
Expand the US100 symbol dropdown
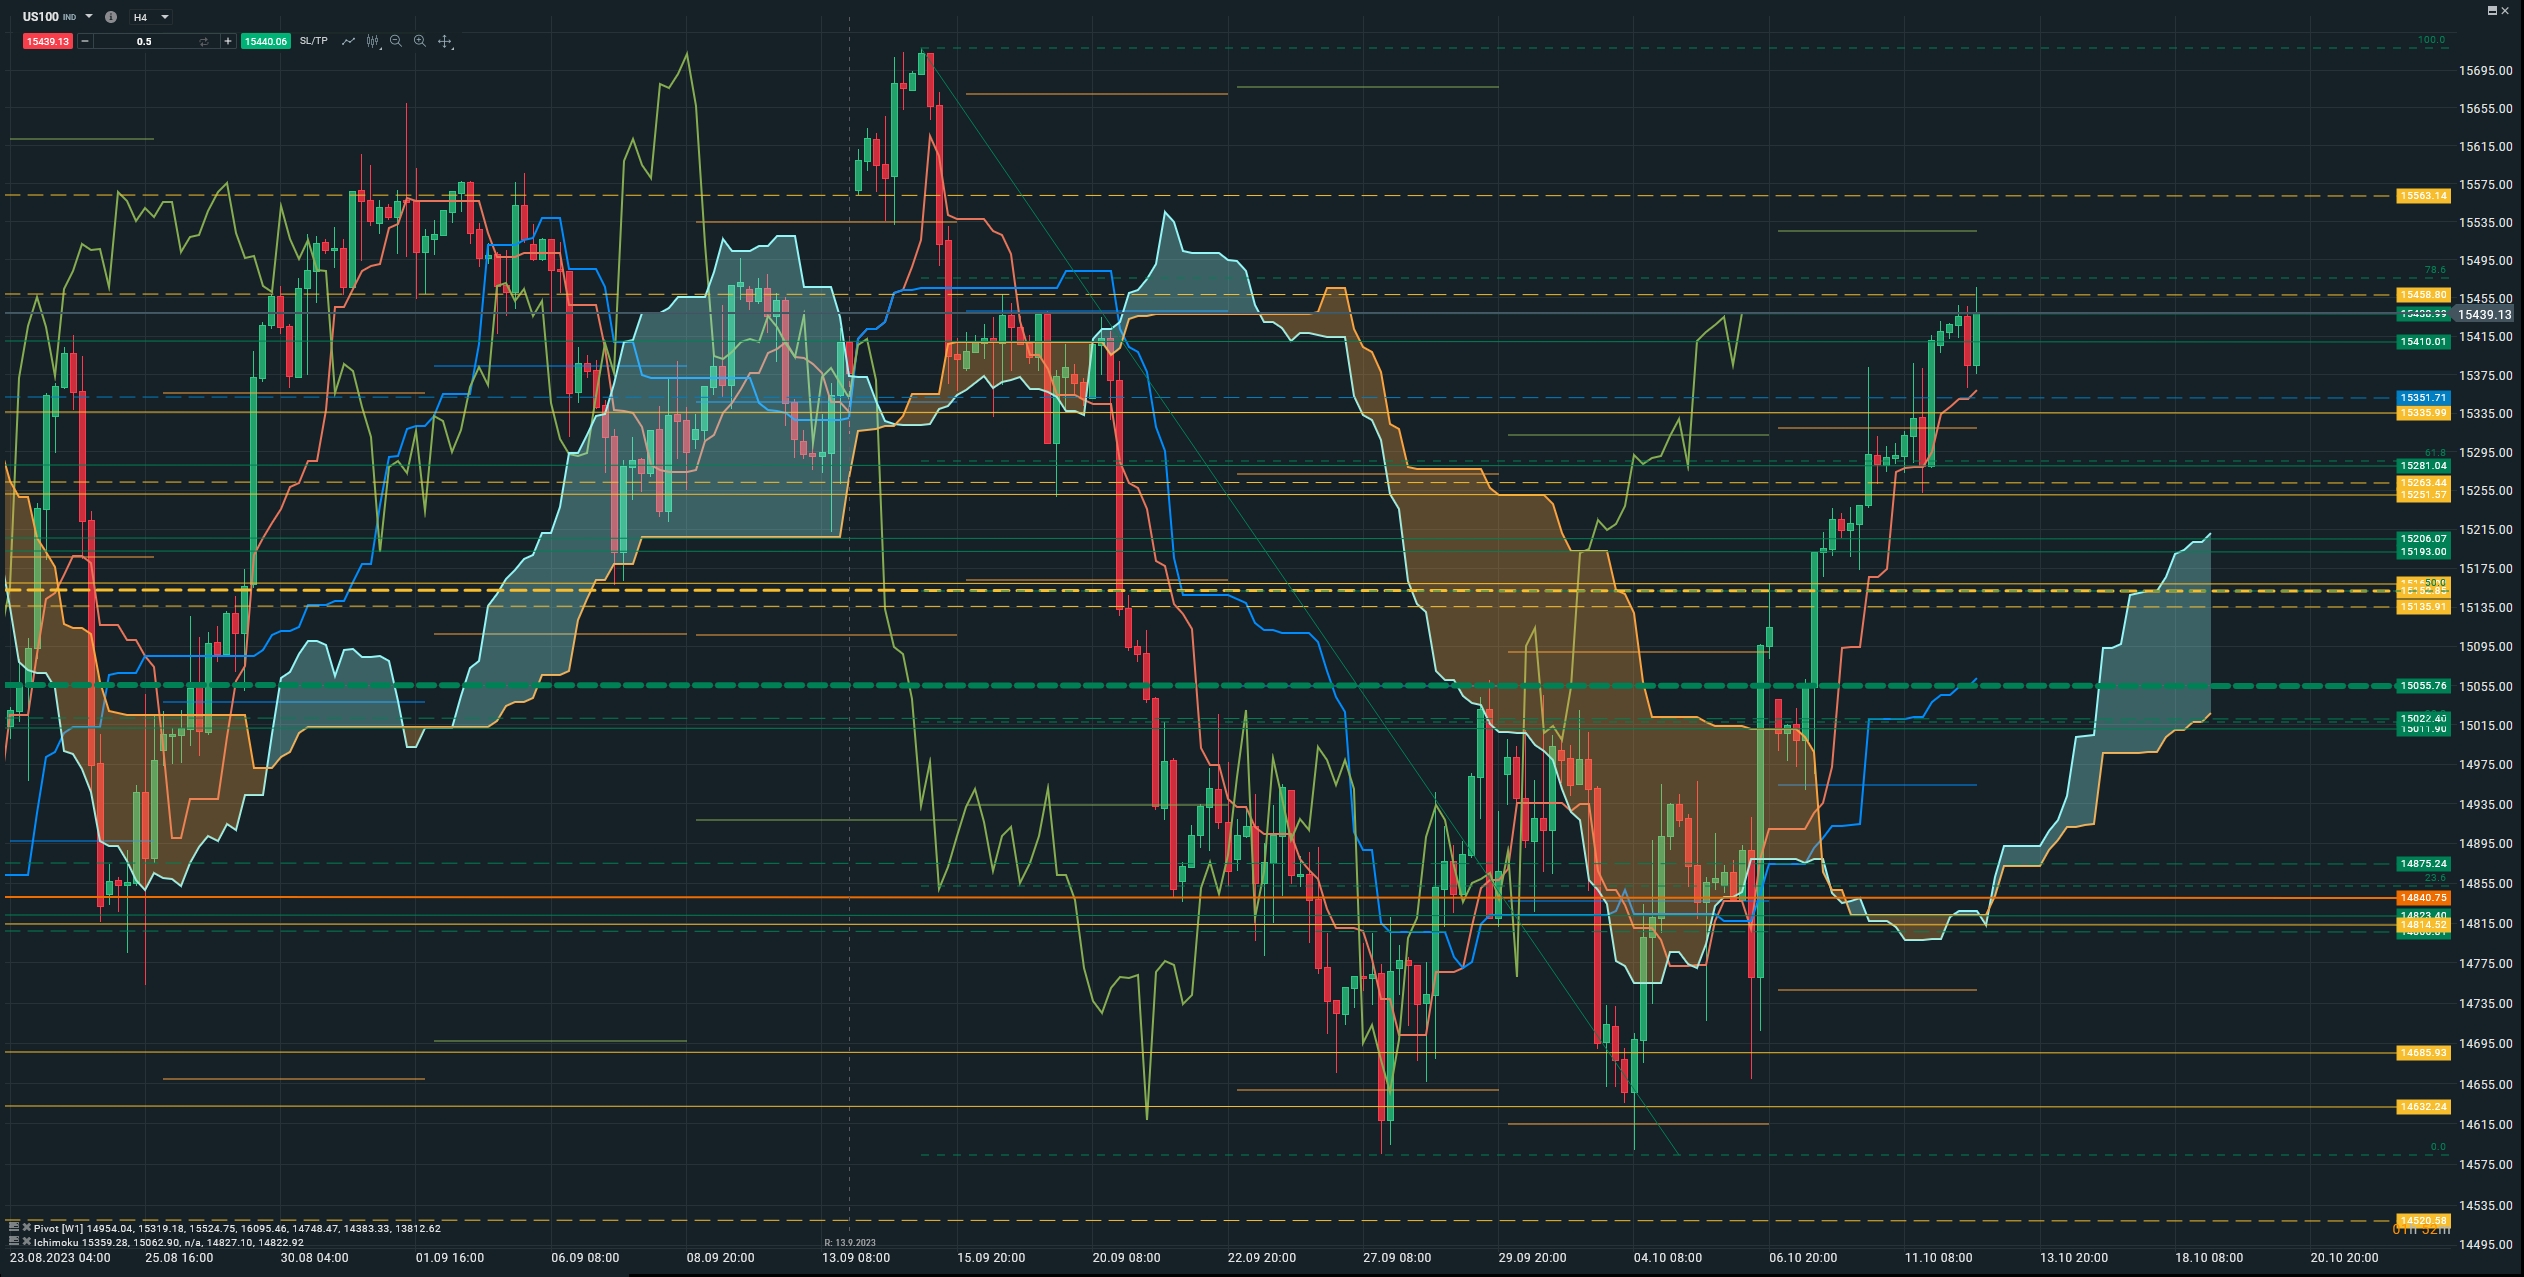89,17
